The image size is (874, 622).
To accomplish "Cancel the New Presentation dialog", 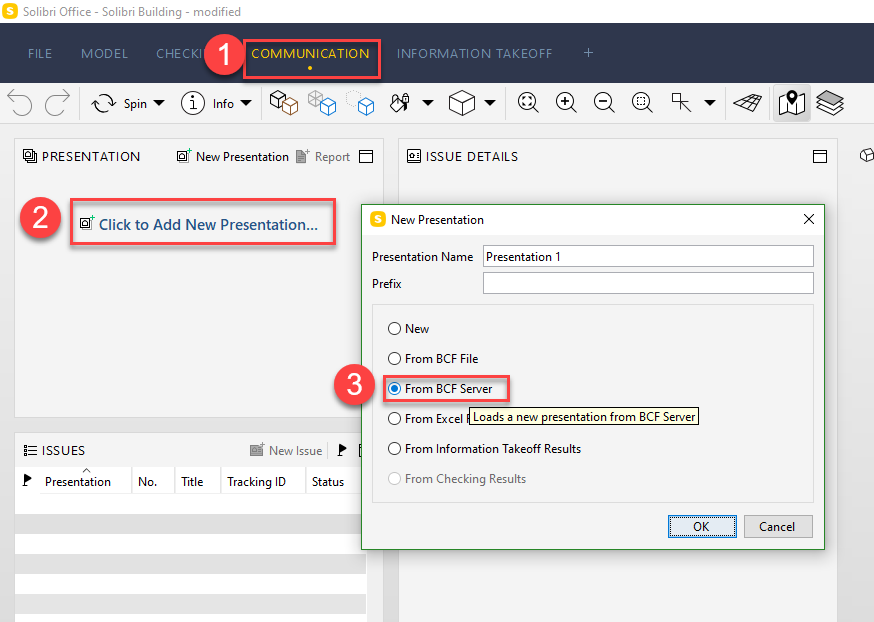I will tap(778, 527).
